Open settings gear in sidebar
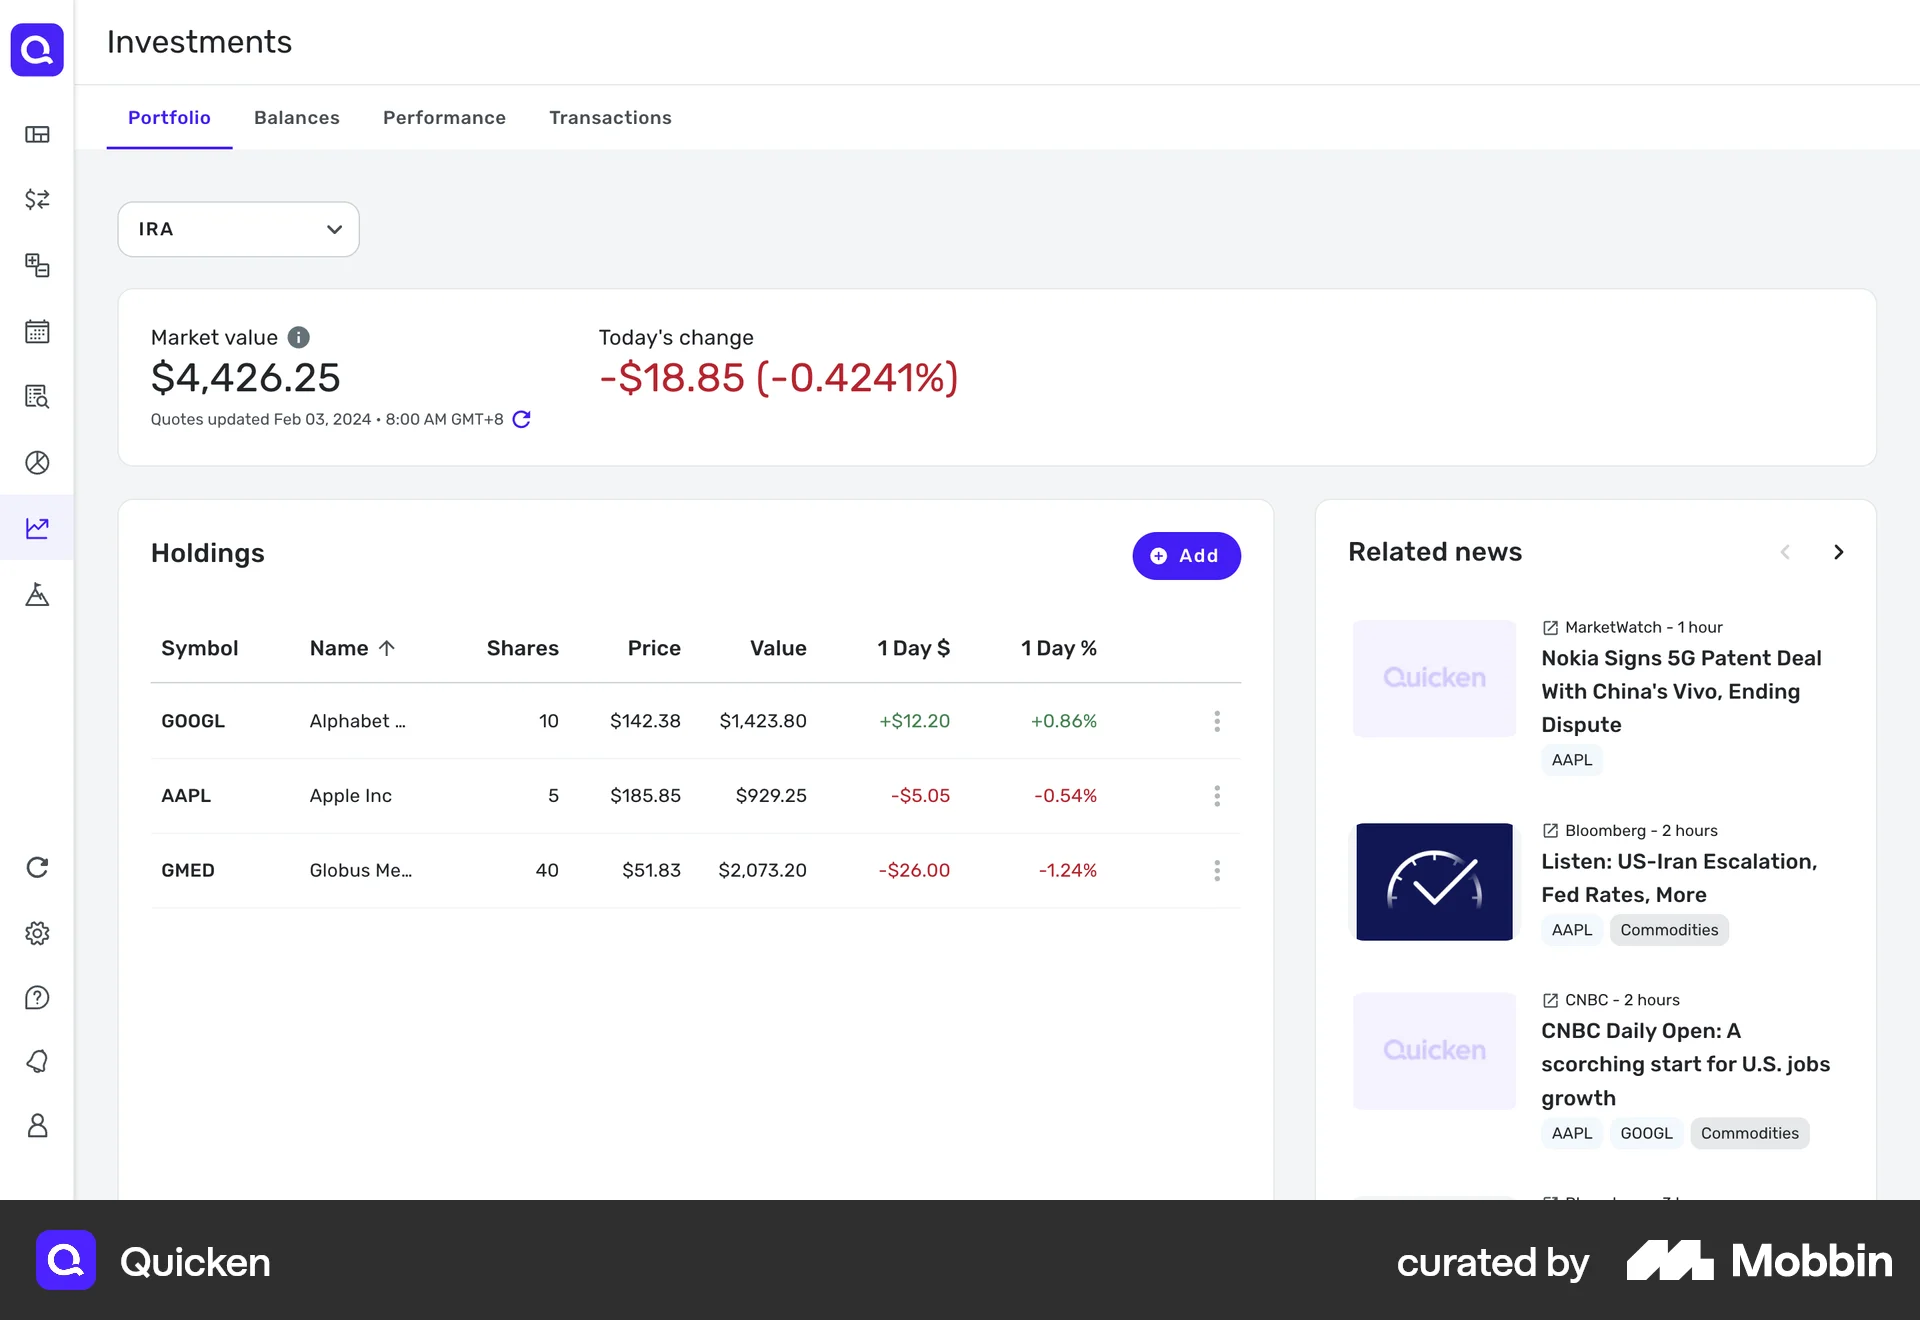 (37, 933)
